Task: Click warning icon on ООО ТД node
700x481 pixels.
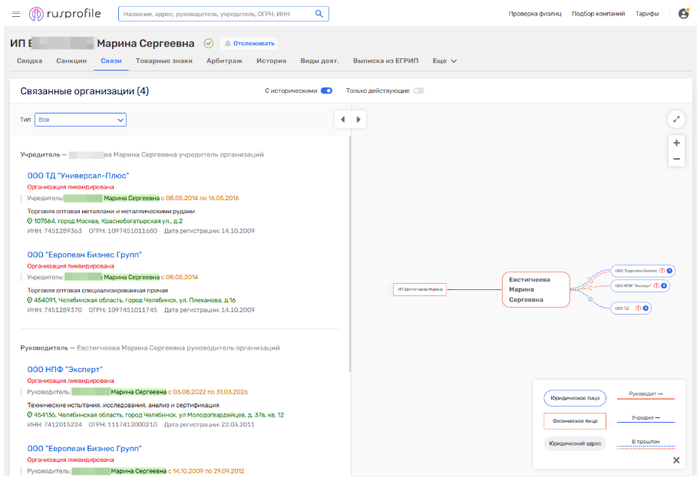Action: pos(638,308)
